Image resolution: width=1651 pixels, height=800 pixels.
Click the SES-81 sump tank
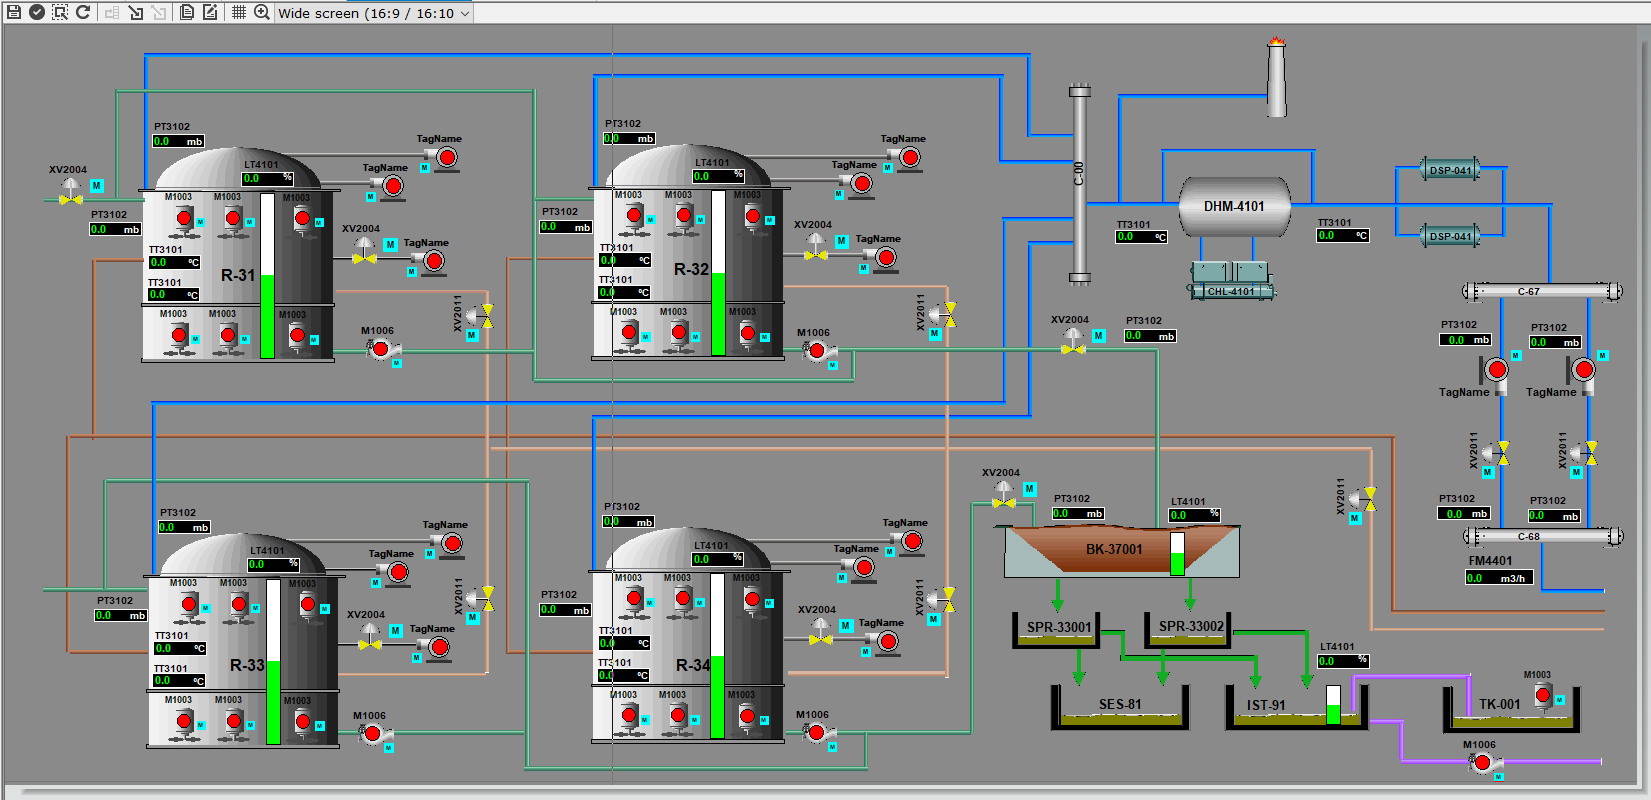(x=1119, y=705)
